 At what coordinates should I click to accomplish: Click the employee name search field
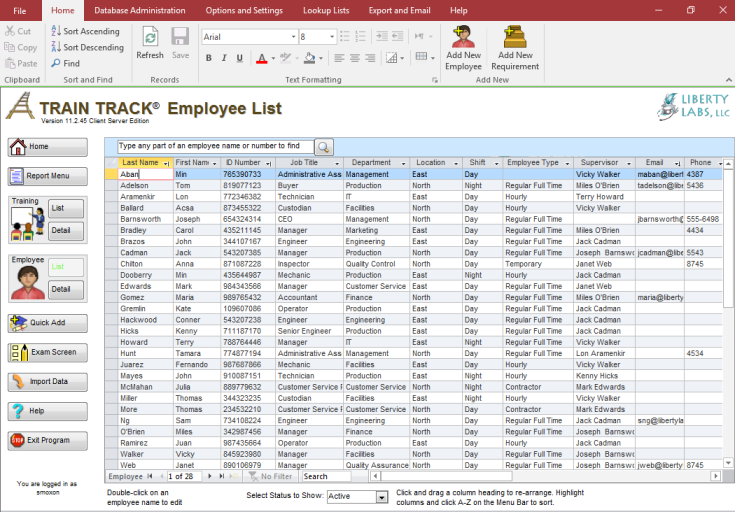click(x=215, y=147)
